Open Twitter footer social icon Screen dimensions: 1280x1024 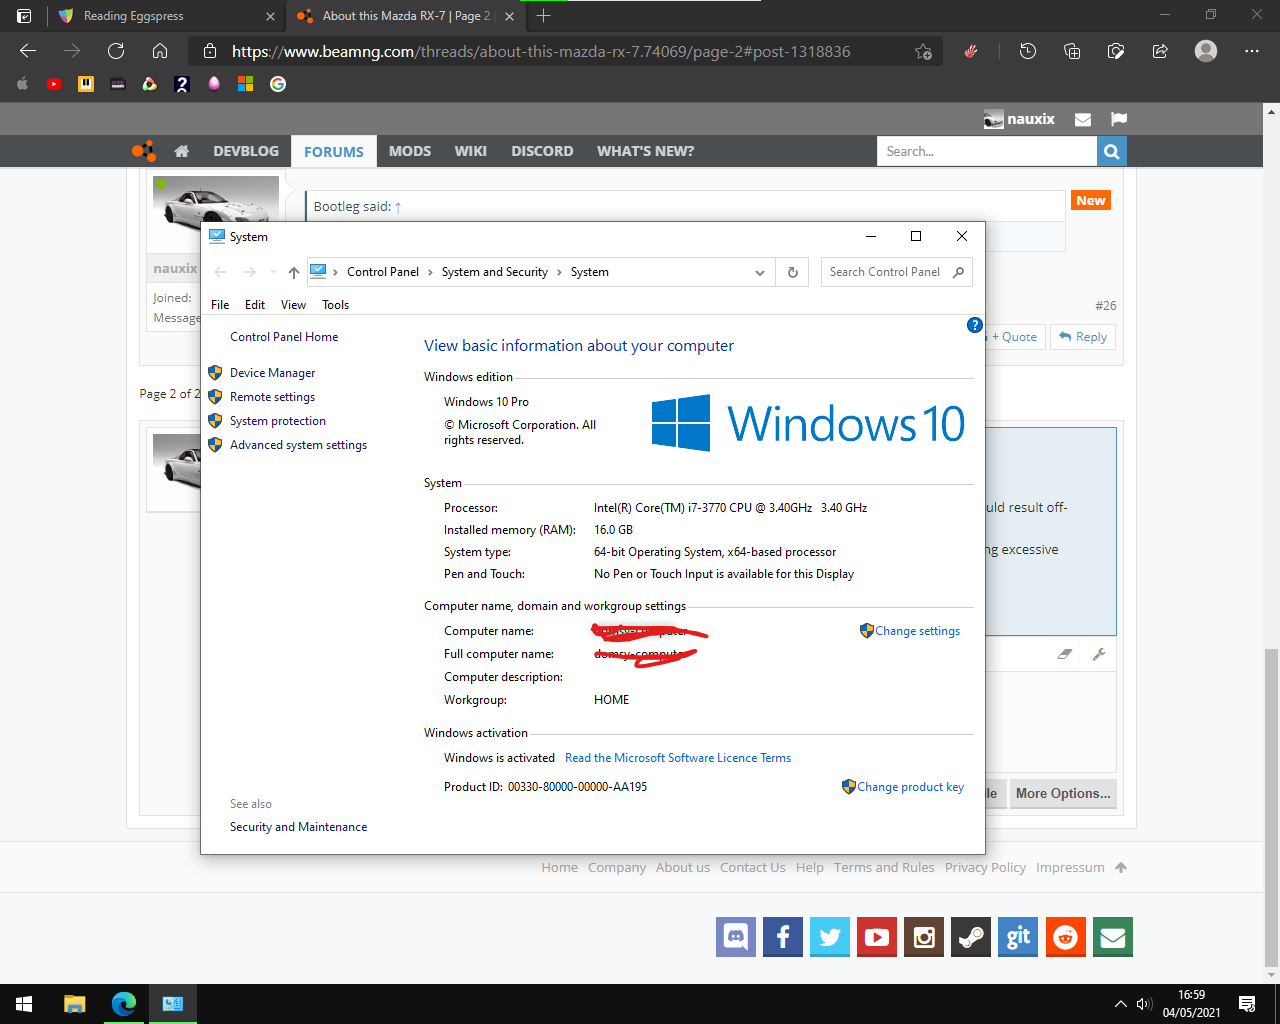click(x=830, y=937)
